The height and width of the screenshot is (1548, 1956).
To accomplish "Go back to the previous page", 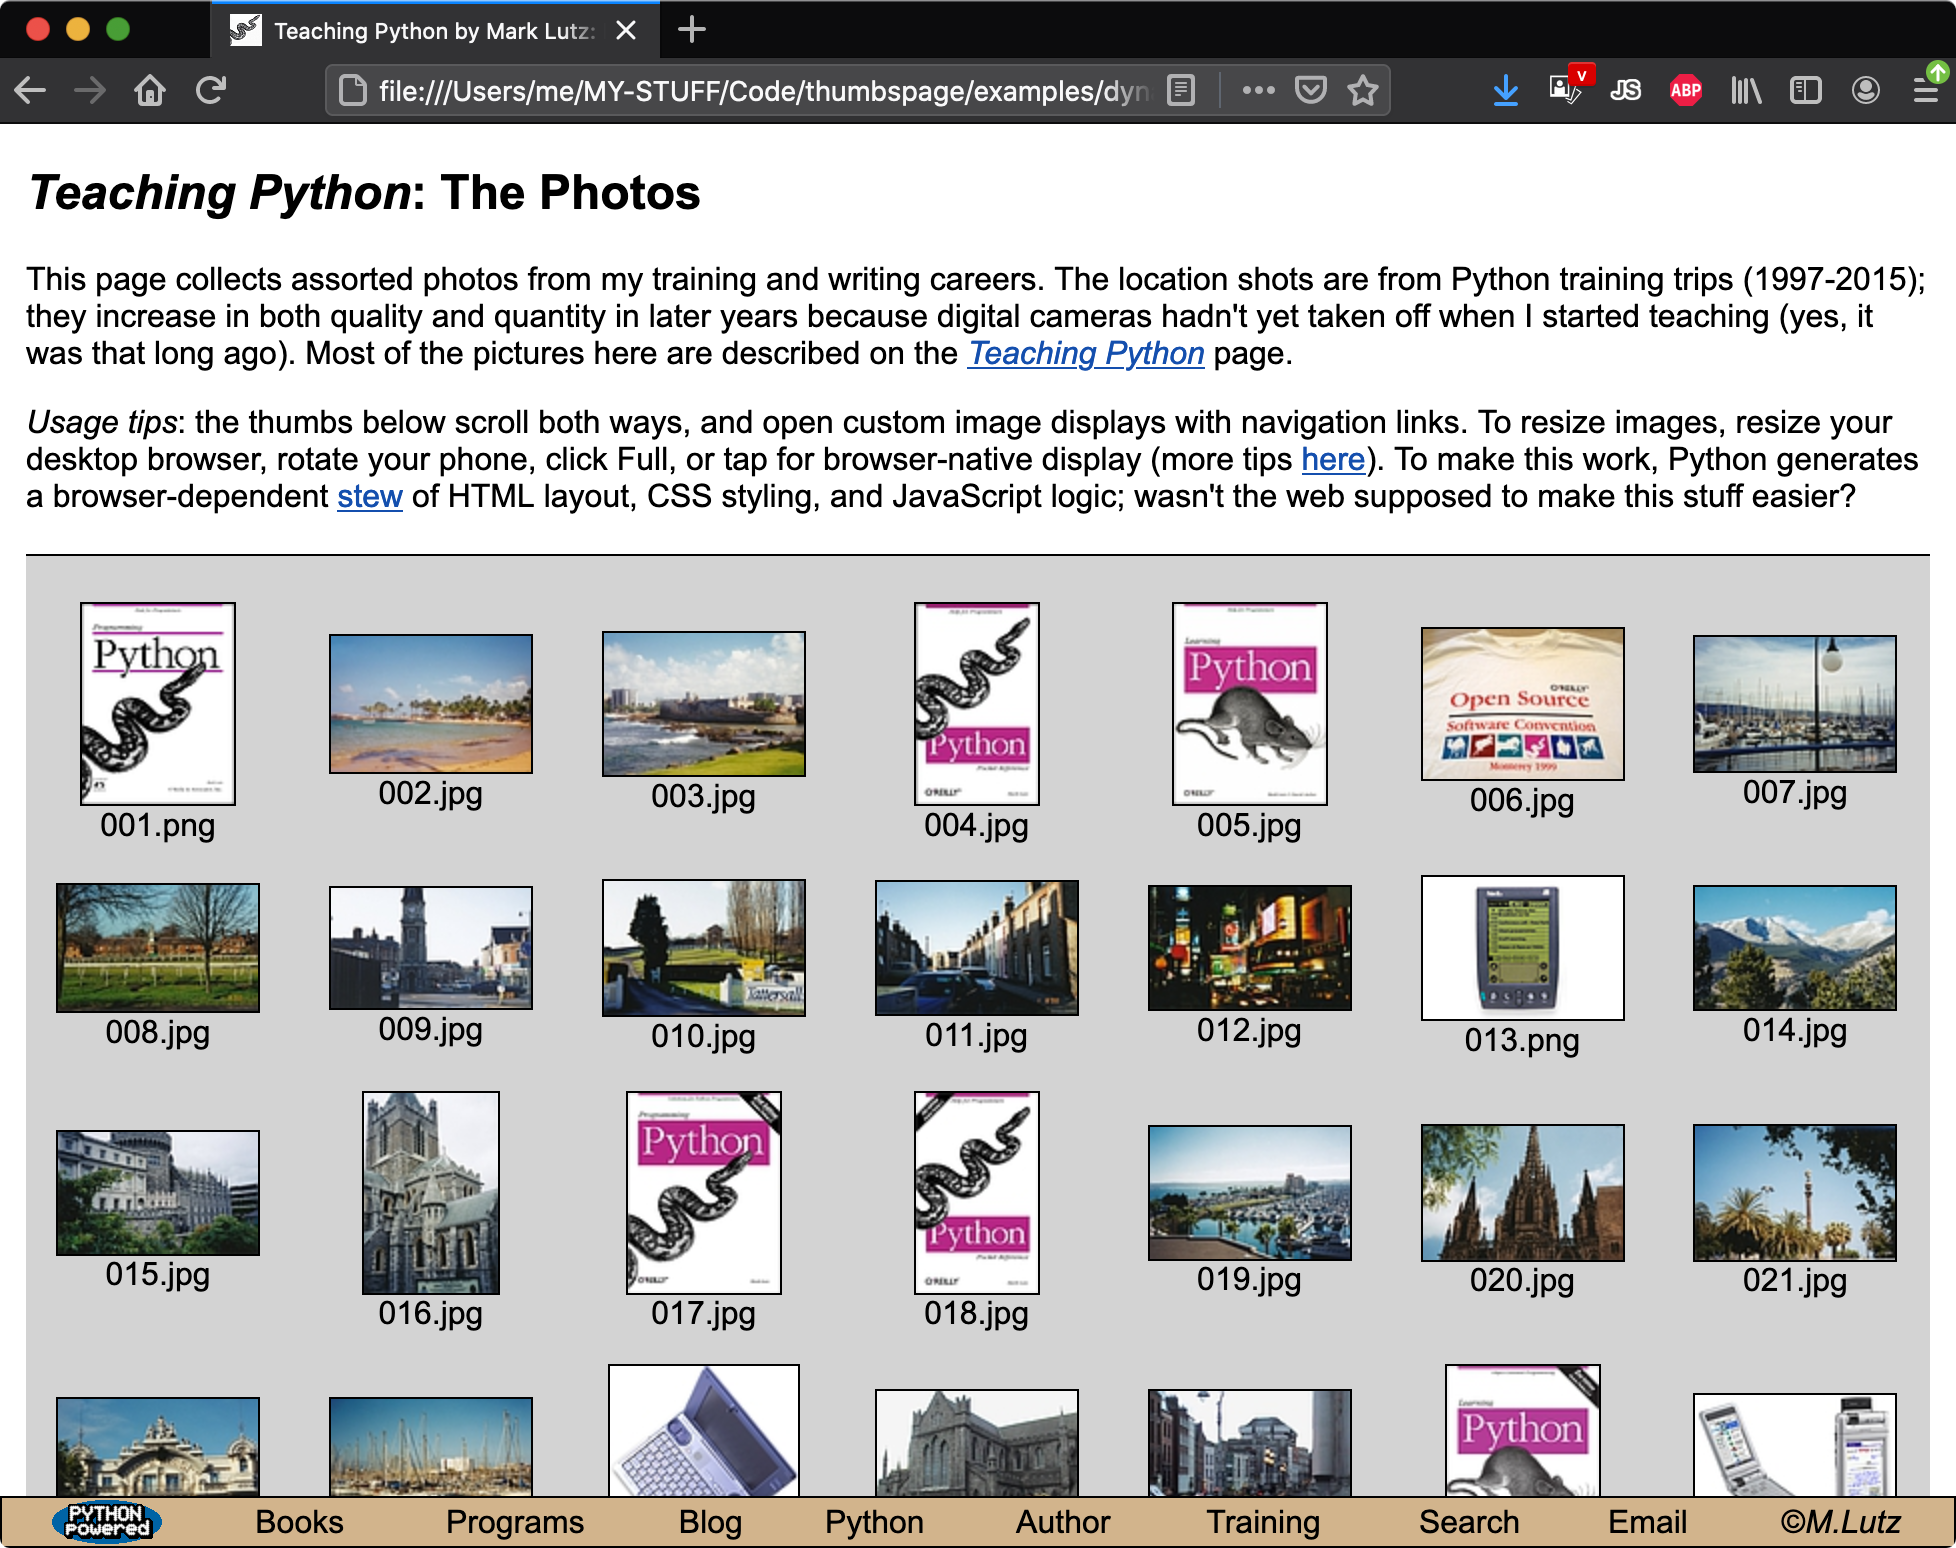I will click(31, 91).
